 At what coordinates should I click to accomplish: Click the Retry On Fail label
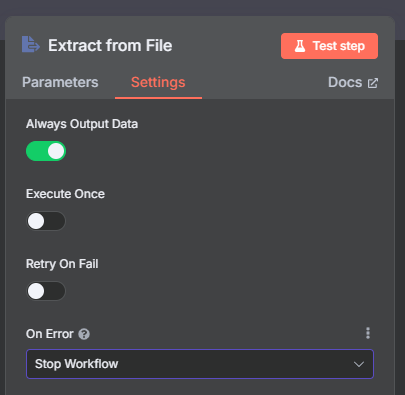[x=62, y=264]
